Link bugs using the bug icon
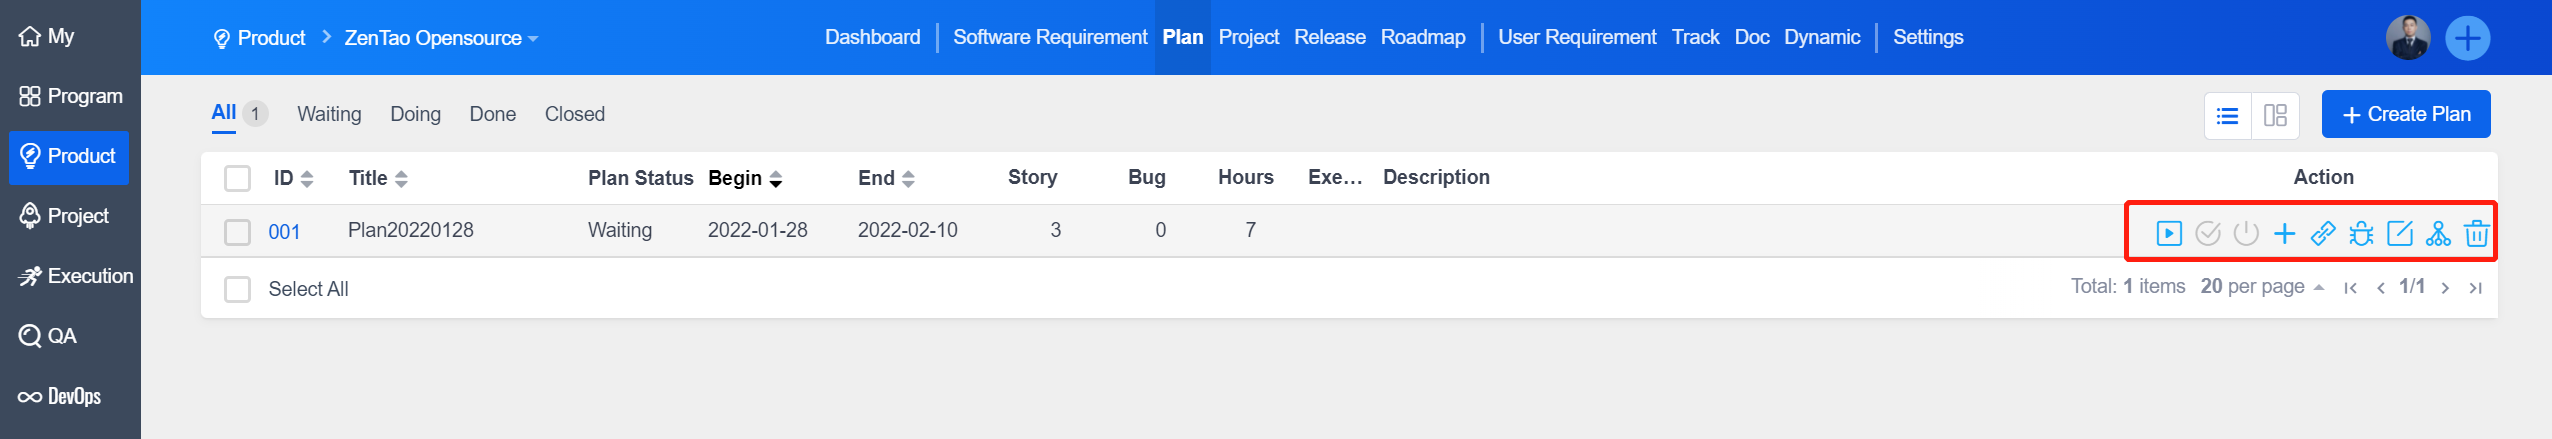This screenshot has height=439, width=2552. pos(2361,234)
